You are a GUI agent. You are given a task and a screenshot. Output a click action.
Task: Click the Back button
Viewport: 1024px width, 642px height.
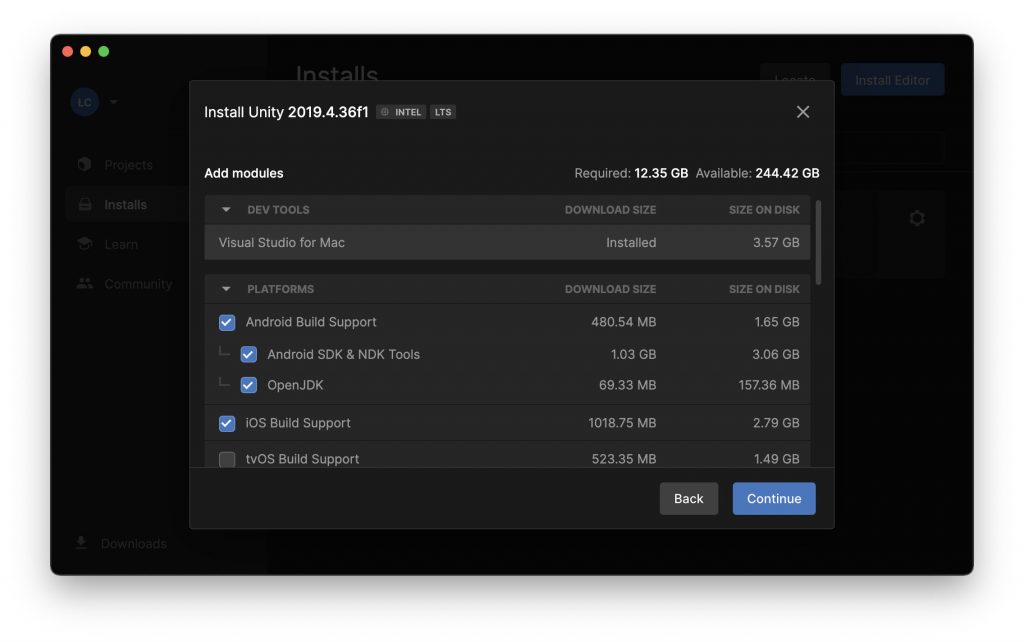688,498
